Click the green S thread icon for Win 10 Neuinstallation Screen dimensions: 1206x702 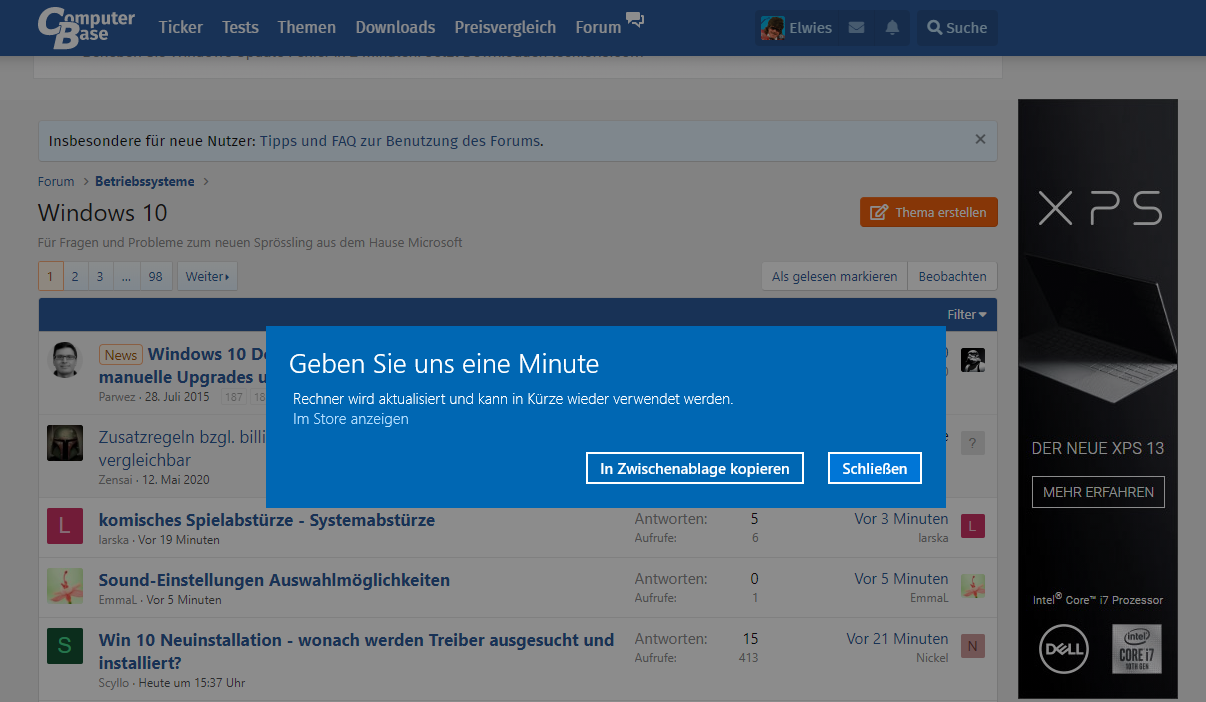click(x=65, y=646)
